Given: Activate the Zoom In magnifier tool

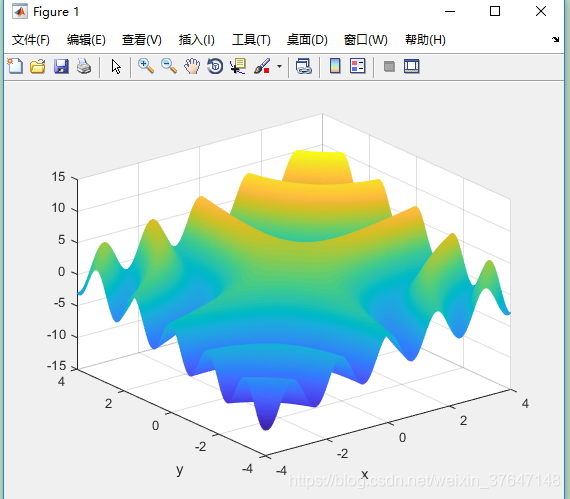Looking at the screenshot, I should pyautogui.click(x=146, y=67).
